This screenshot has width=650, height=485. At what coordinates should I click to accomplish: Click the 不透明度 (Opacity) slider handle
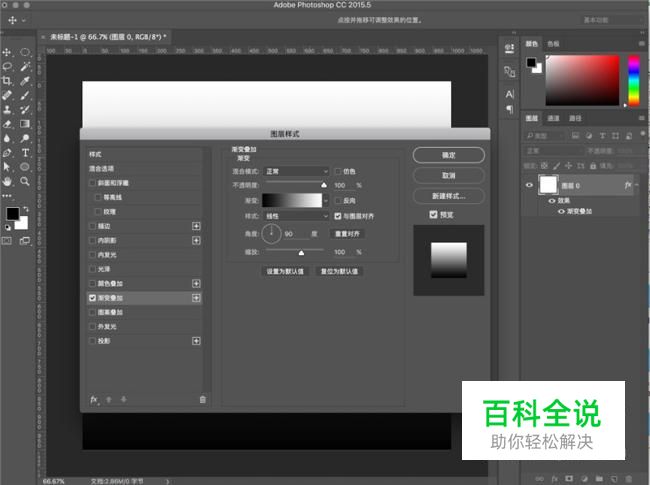(324, 185)
